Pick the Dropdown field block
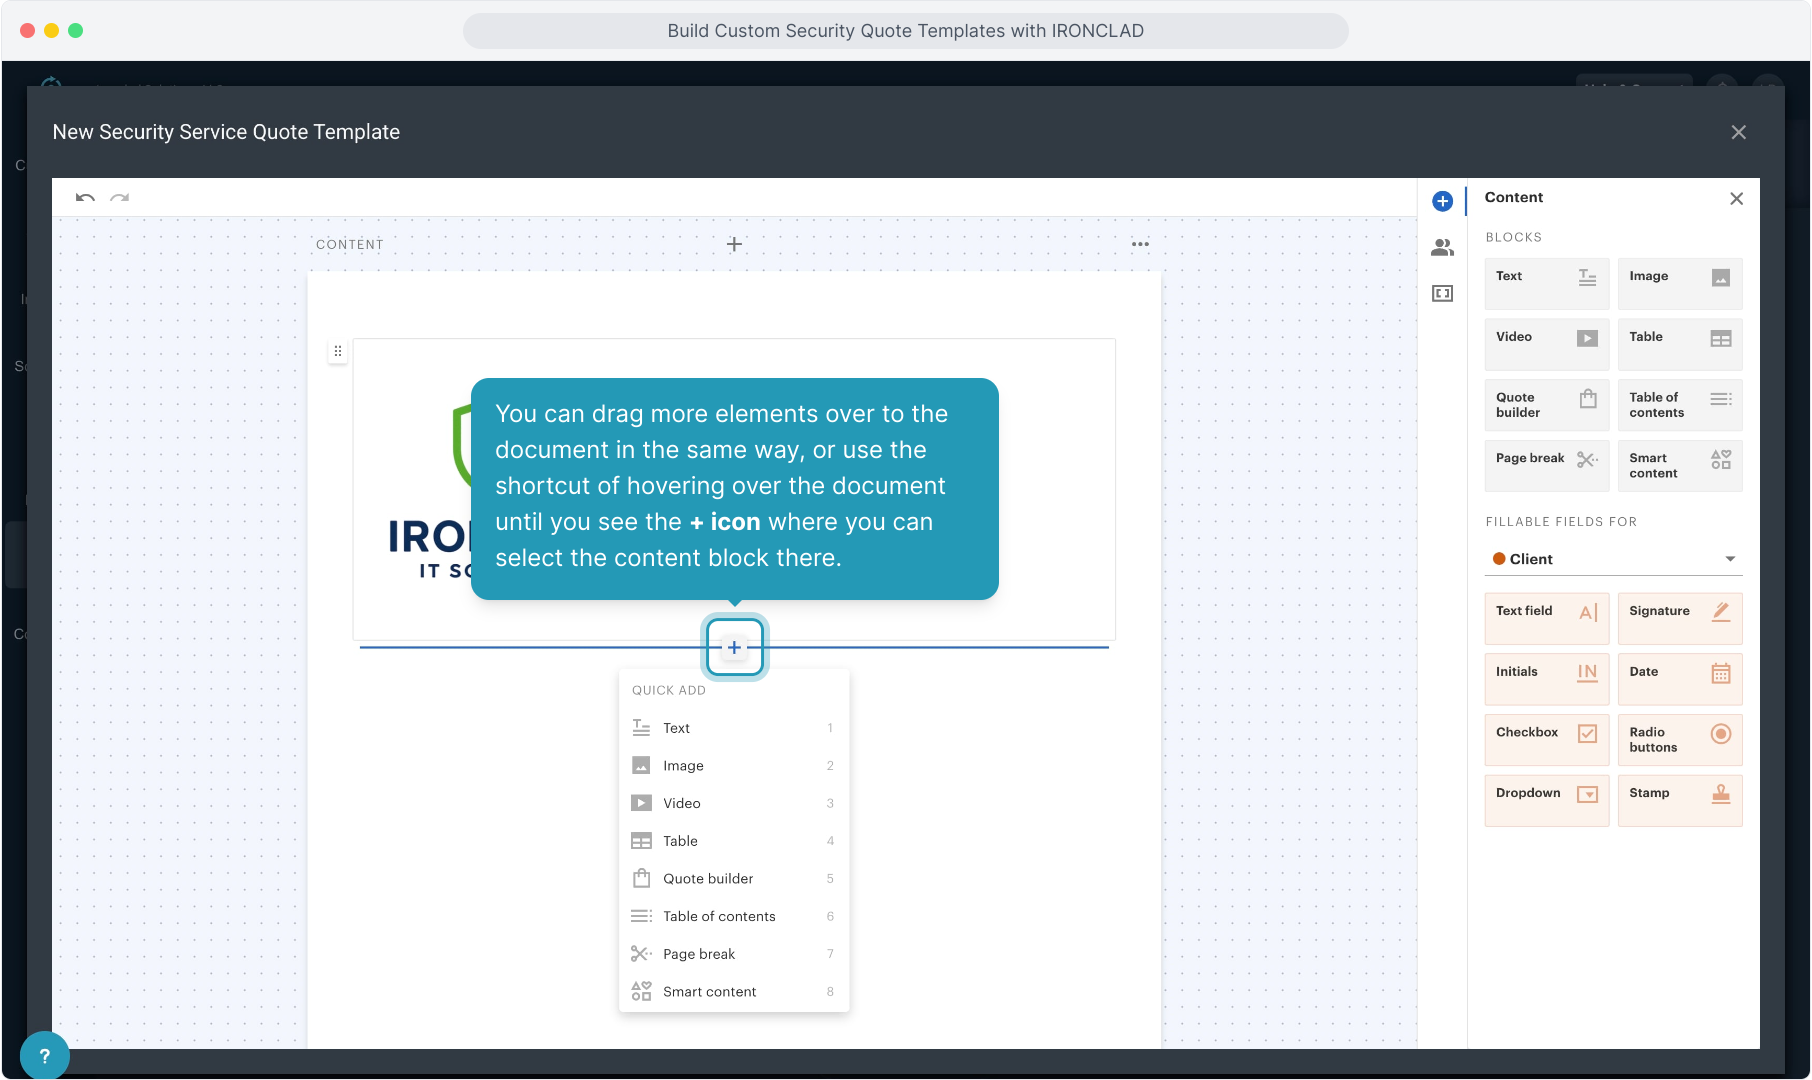Image resolution: width=1812 pixels, height=1080 pixels. point(1545,800)
